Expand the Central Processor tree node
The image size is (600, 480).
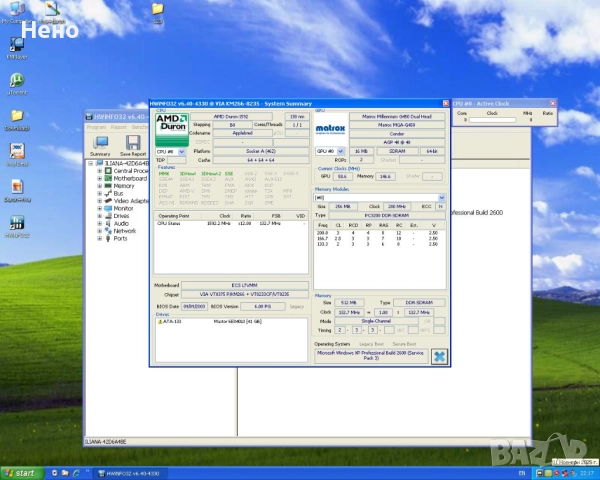click(99, 171)
